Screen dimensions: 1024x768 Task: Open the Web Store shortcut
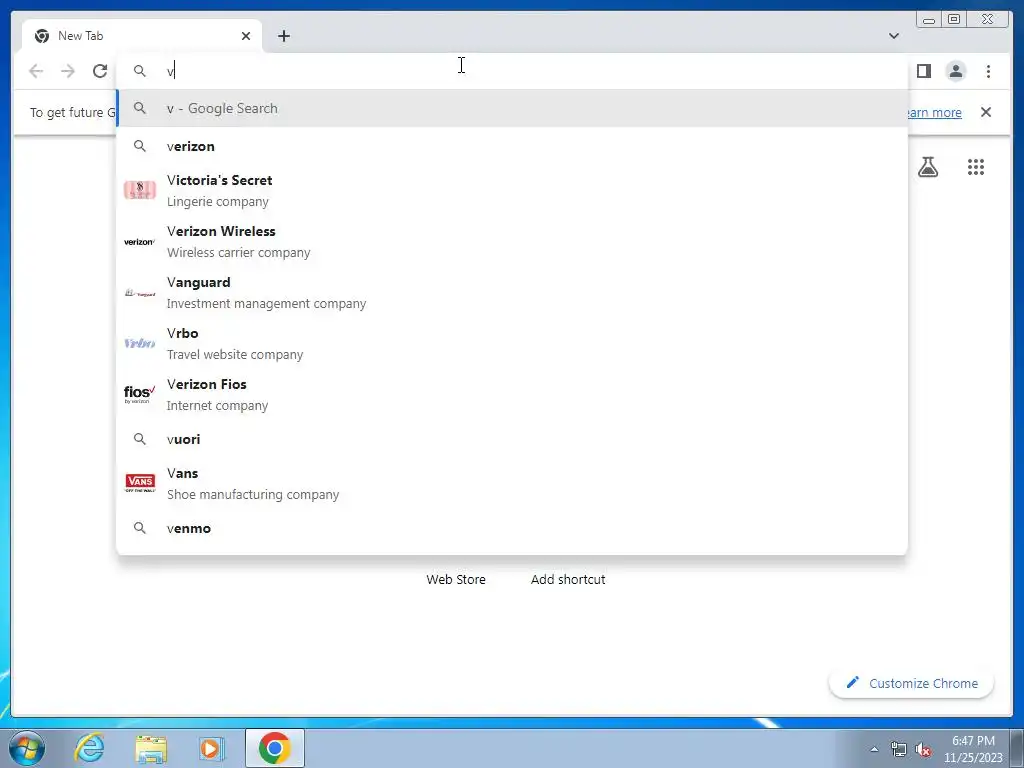coord(456,579)
